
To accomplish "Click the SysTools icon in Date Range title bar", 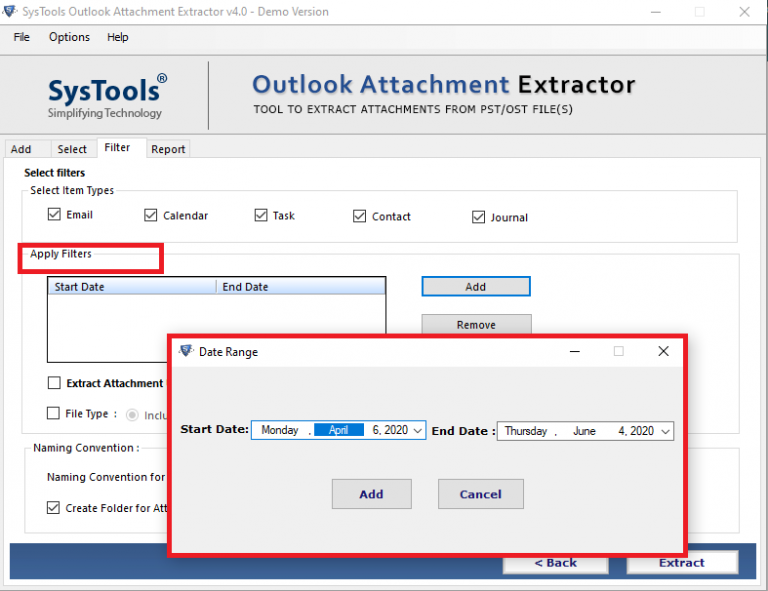I will click(184, 352).
